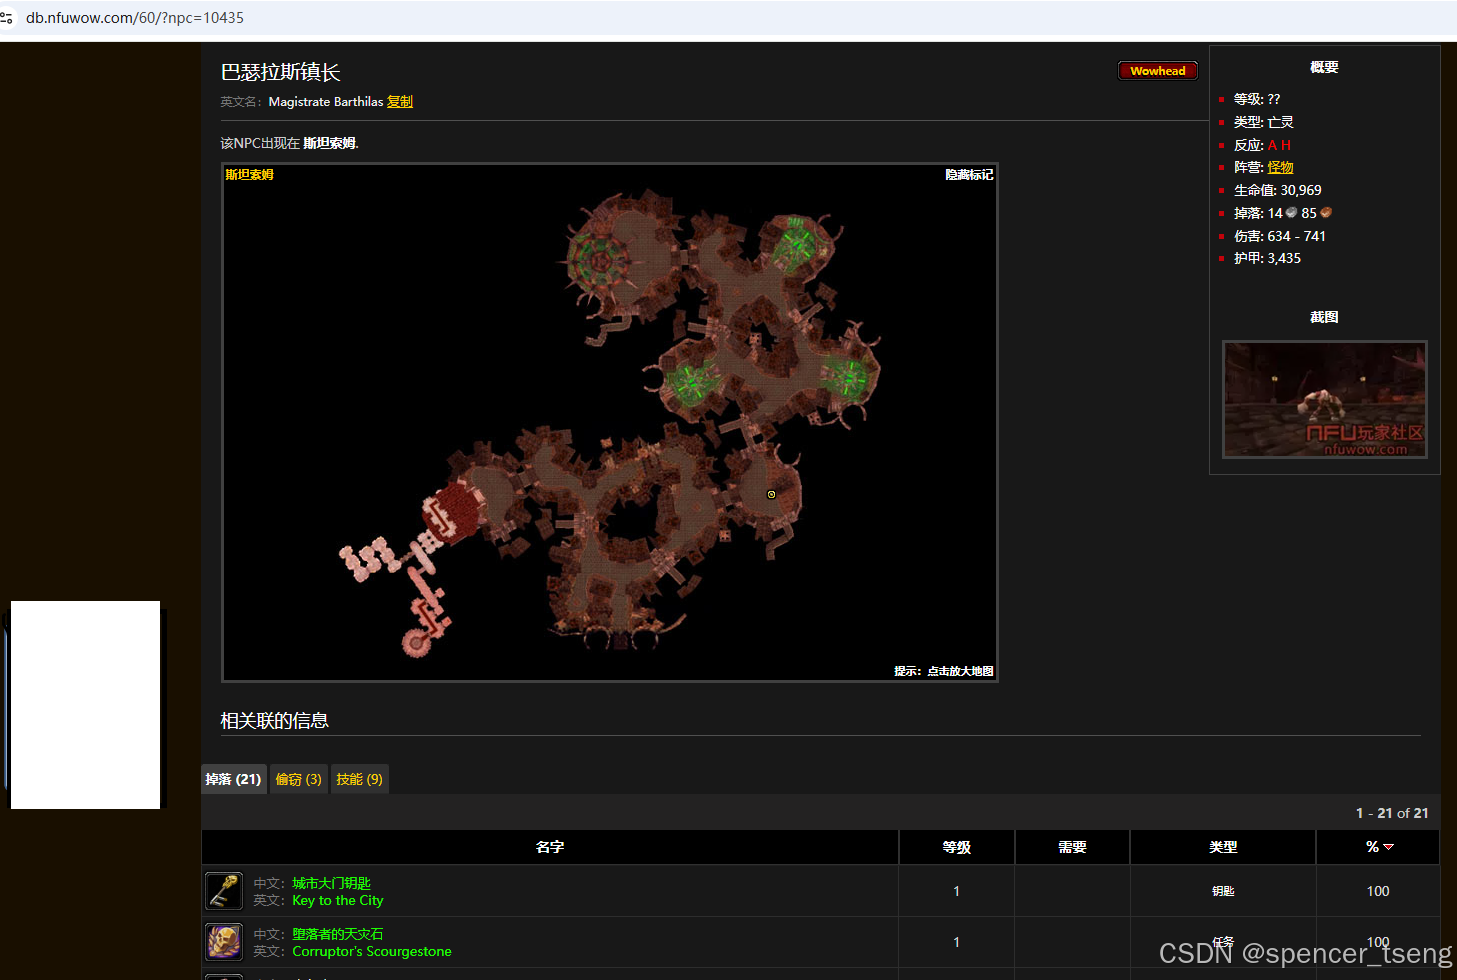Sort table by 名字 column
The width and height of the screenshot is (1457, 980).
coord(550,847)
